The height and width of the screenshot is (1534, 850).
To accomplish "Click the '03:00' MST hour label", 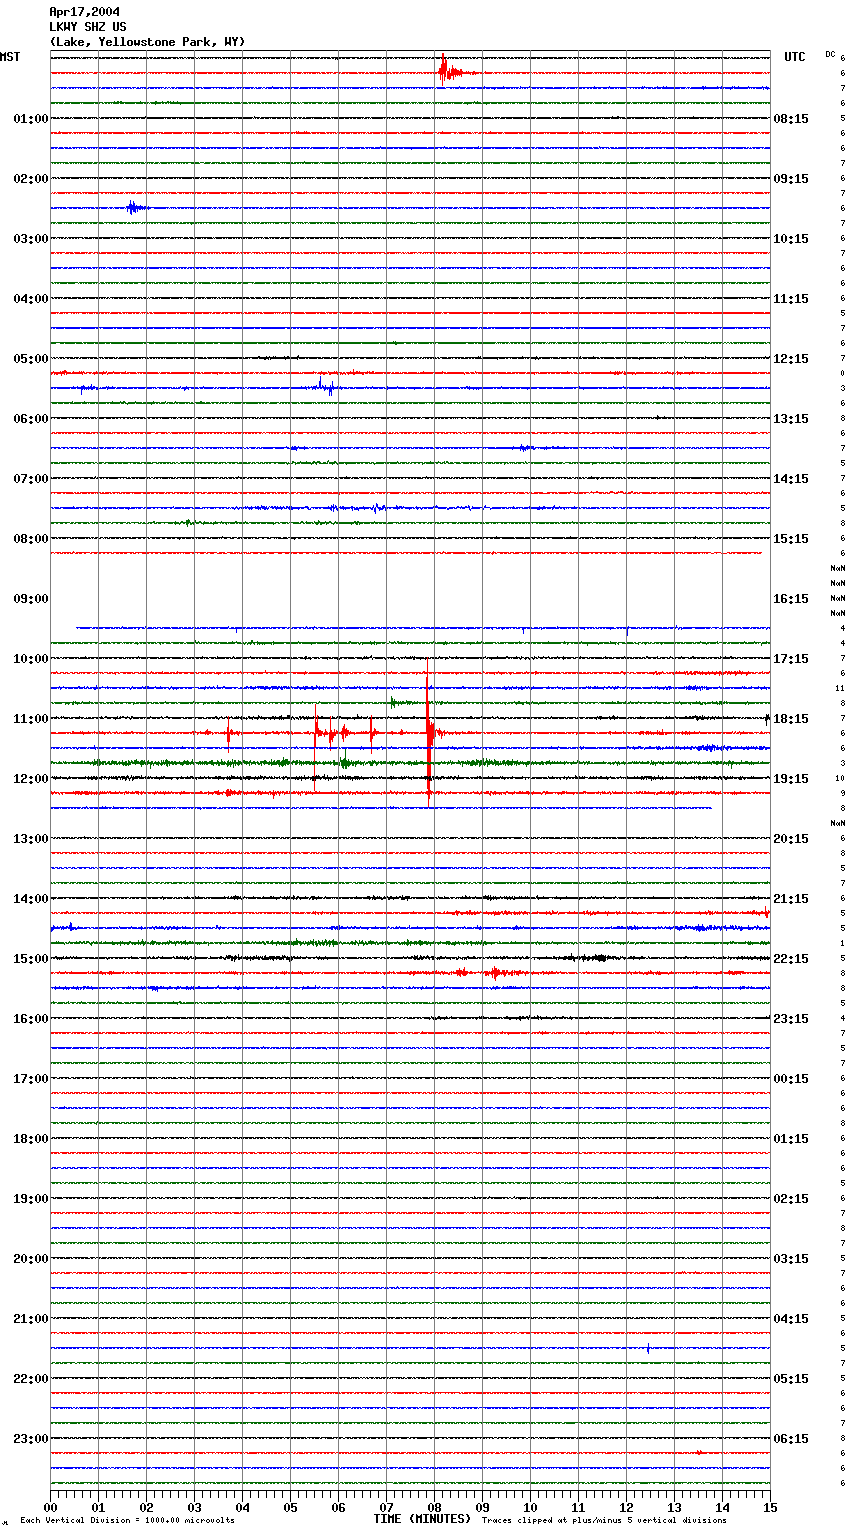I will pos(31,239).
